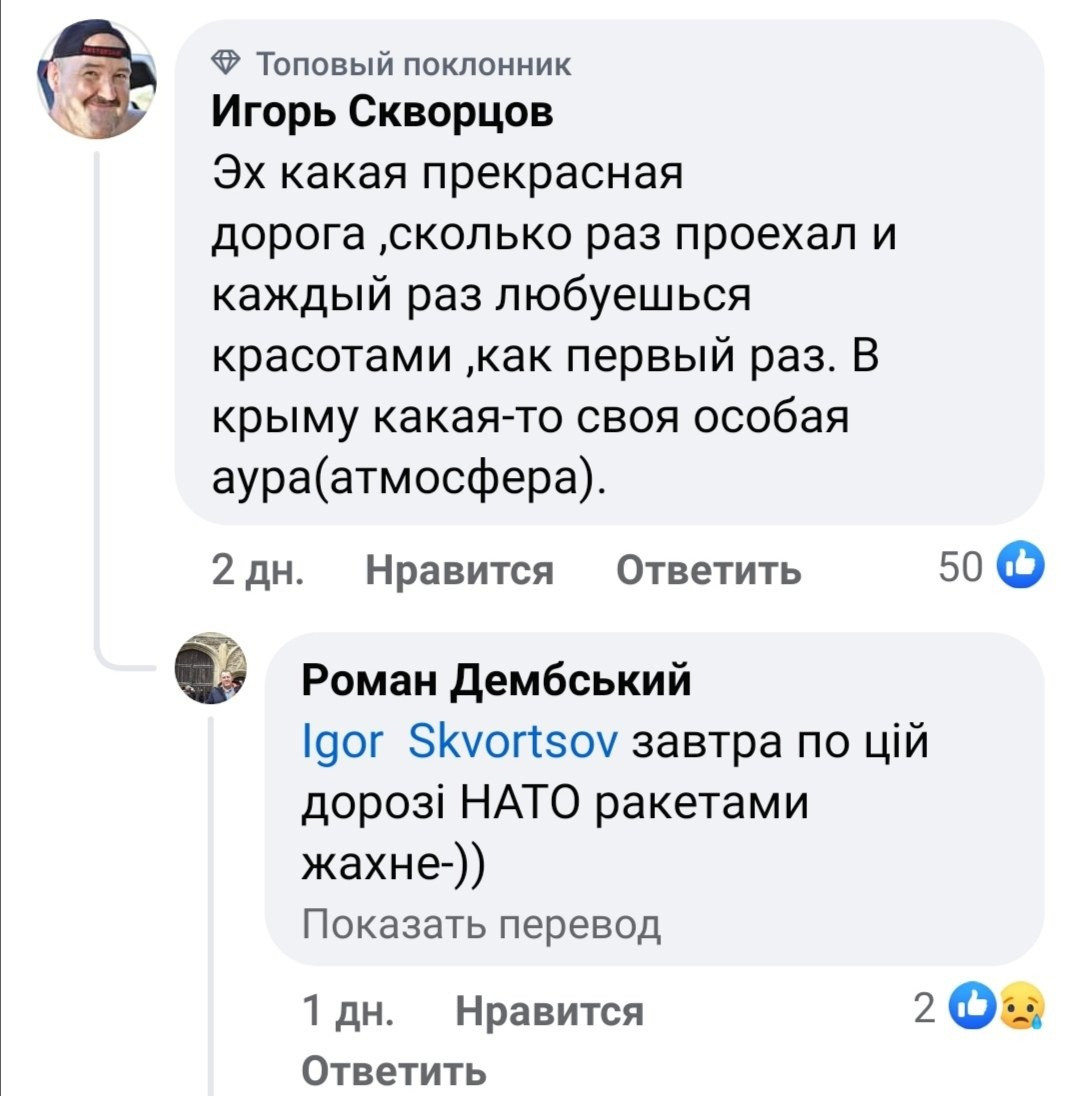This screenshot has height=1096, width=1080.
Task: Like Игорь's comment with "Нравится"
Action: point(459,570)
